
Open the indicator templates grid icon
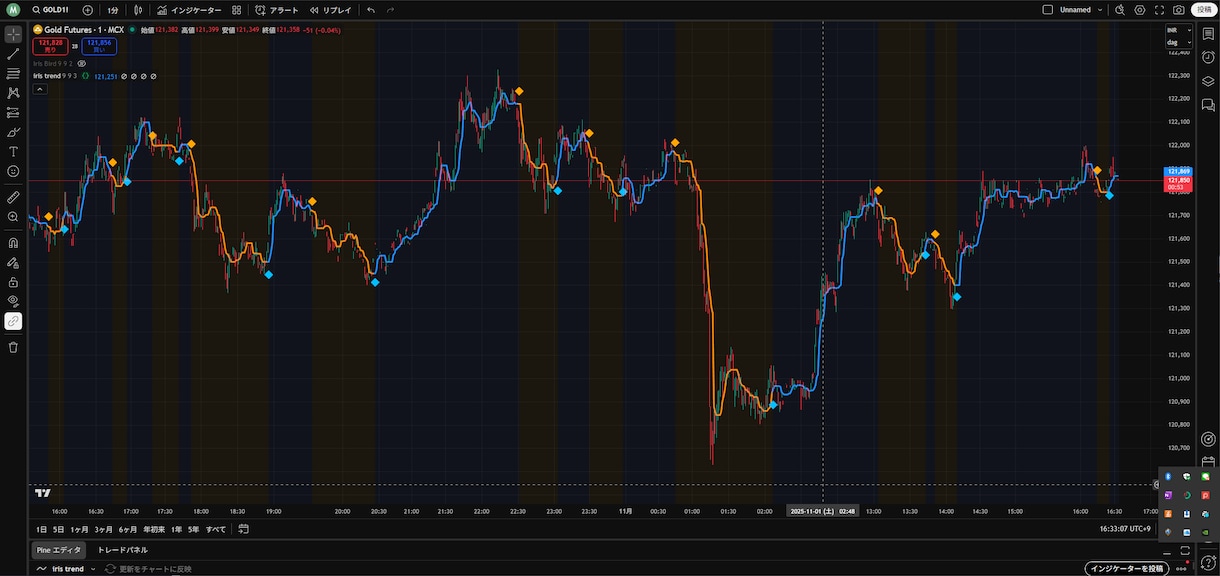[x=237, y=10]
